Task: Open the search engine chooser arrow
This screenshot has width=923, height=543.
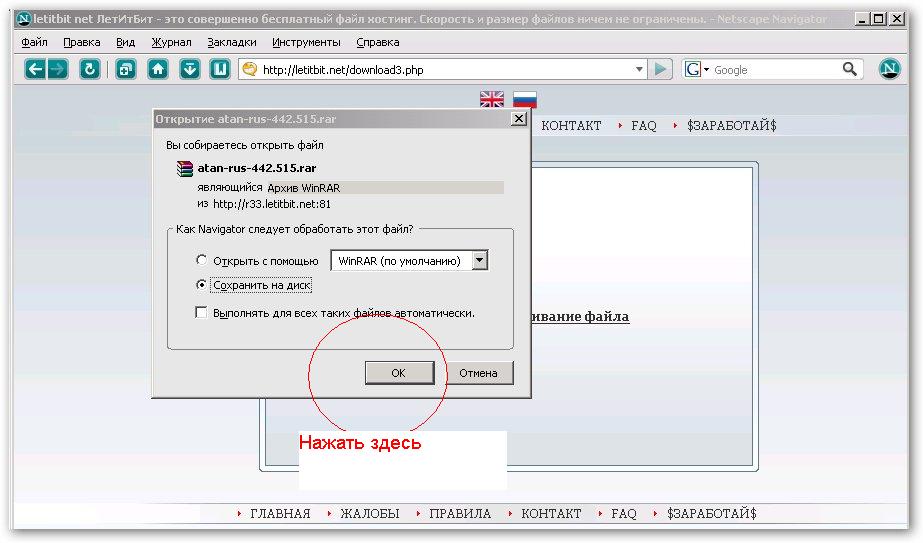Action: 706,69
